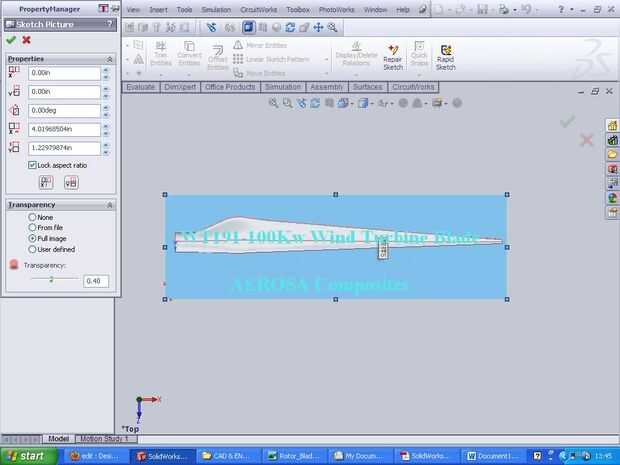
Task: Switch to Model tab
Action: [x=59, y=439]
